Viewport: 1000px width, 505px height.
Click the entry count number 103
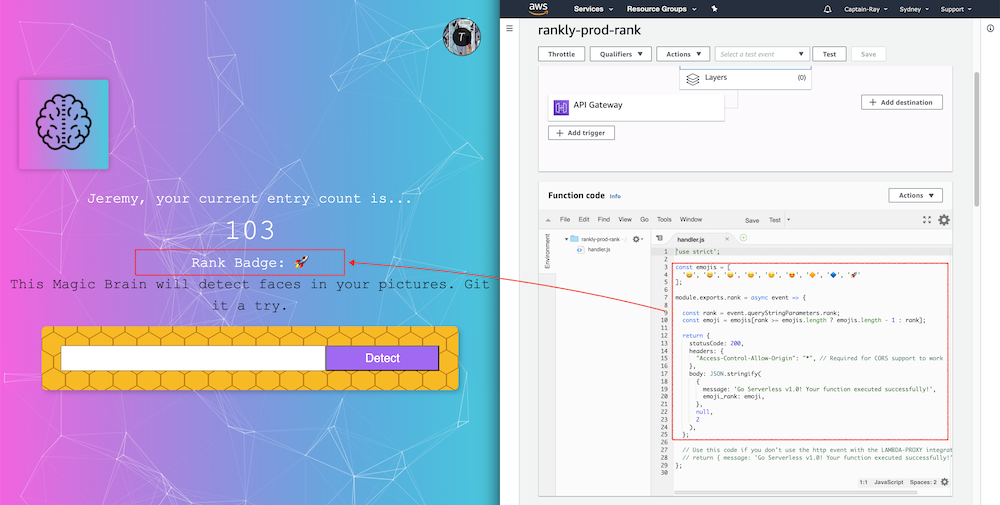click(250, 230)
